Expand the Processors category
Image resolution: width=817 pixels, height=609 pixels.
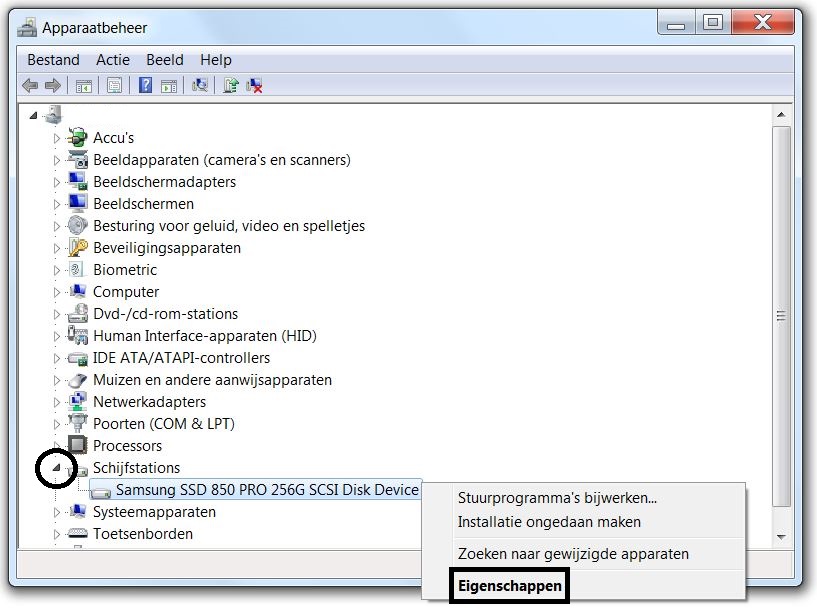58,445
